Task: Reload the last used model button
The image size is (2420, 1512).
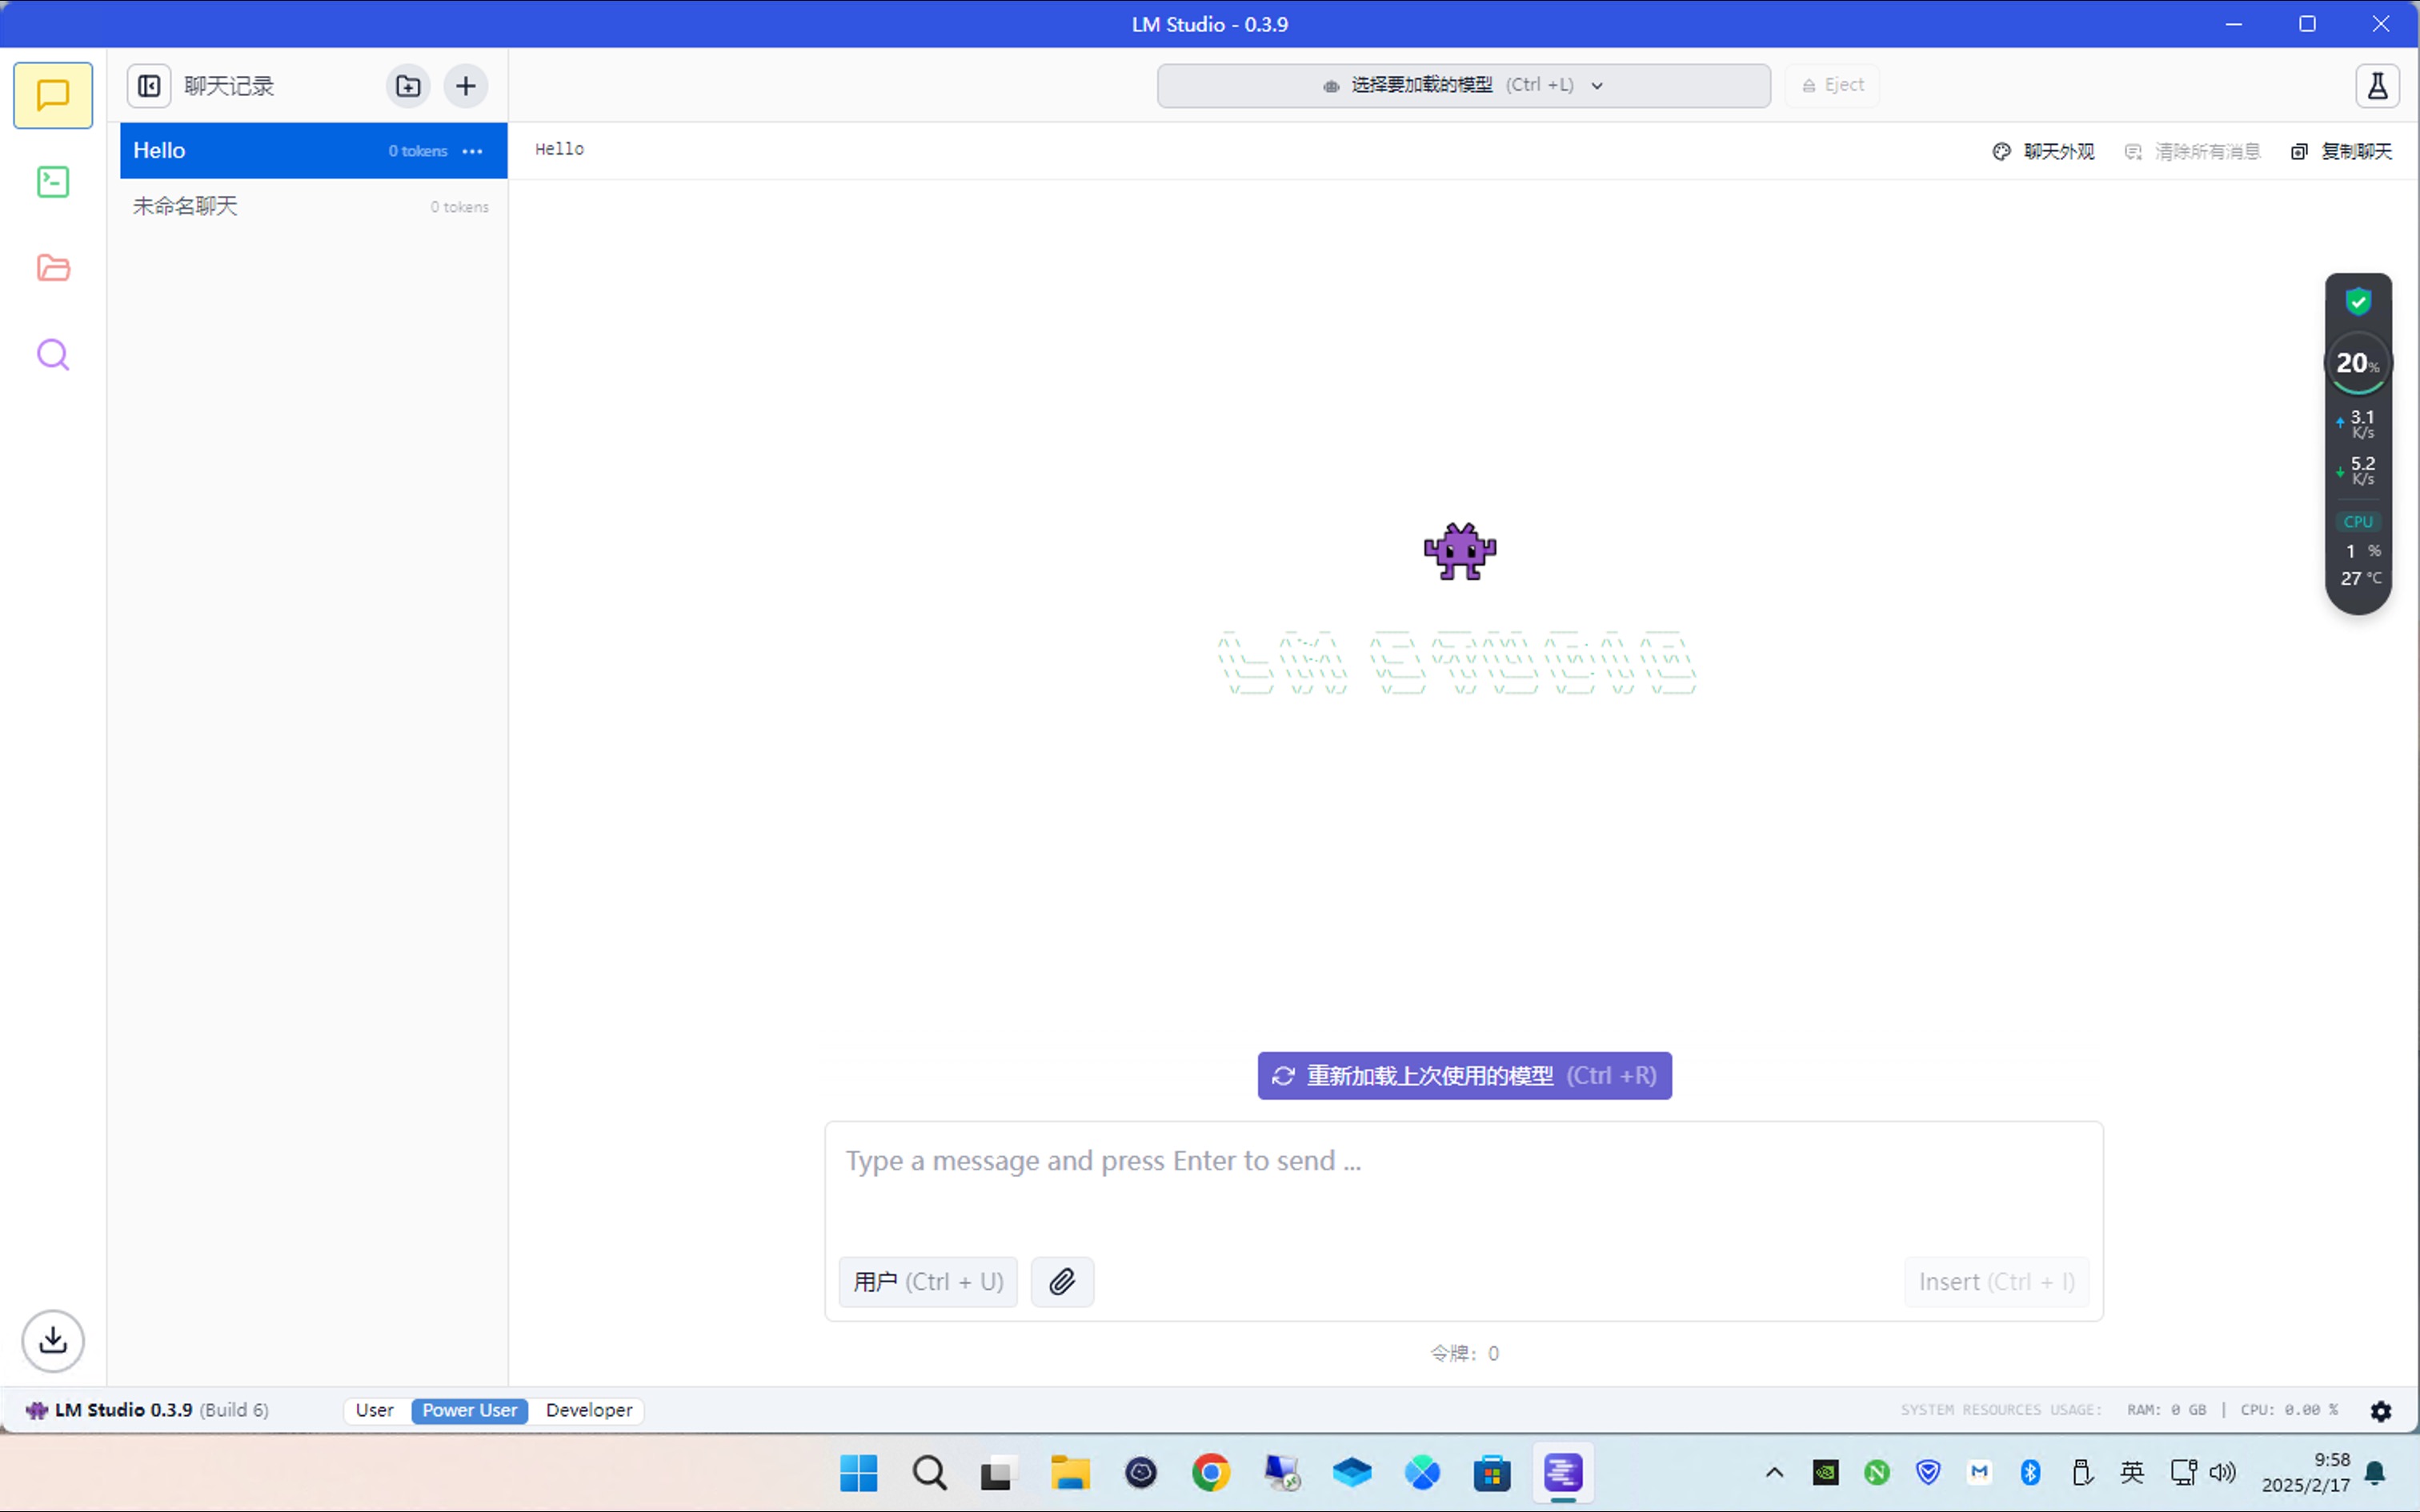Action: 1464,1076
